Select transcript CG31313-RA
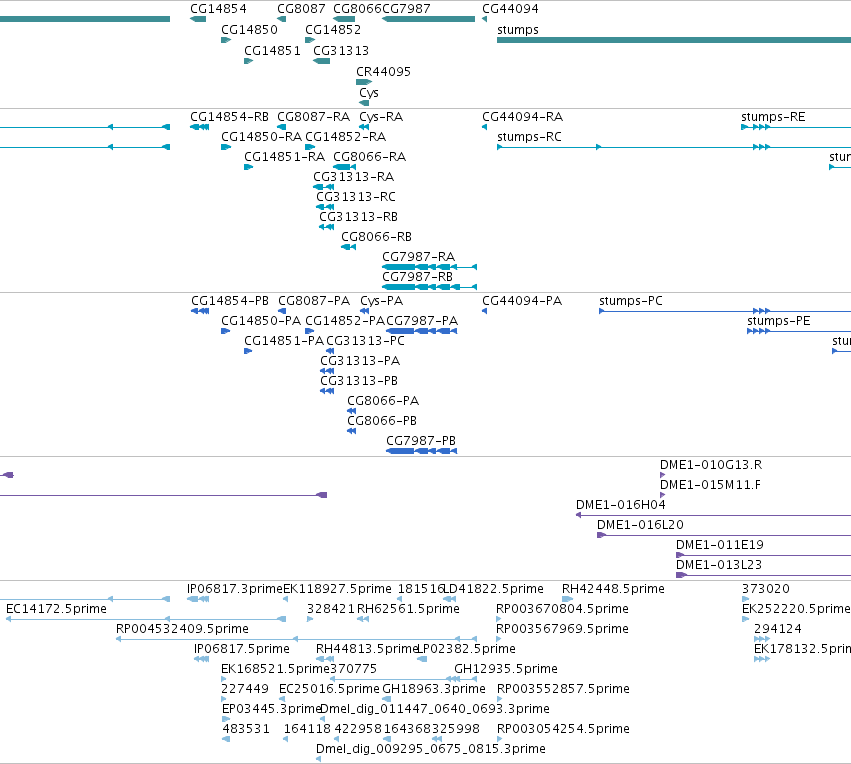 (x=353, y=177)
